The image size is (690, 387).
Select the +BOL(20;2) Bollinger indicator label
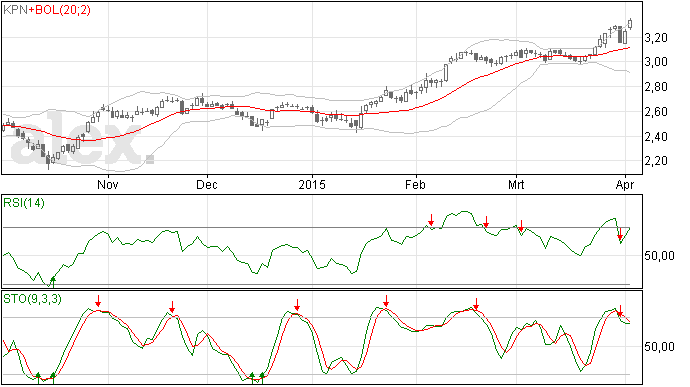coord(60,10)
